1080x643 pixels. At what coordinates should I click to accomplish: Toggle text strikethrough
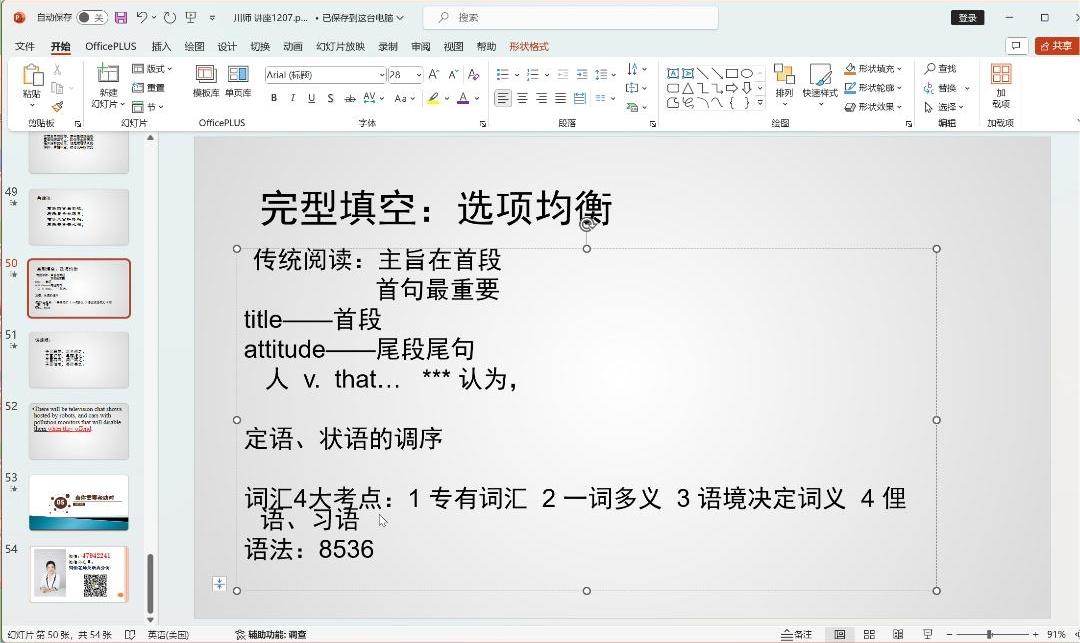pos(349,98)
